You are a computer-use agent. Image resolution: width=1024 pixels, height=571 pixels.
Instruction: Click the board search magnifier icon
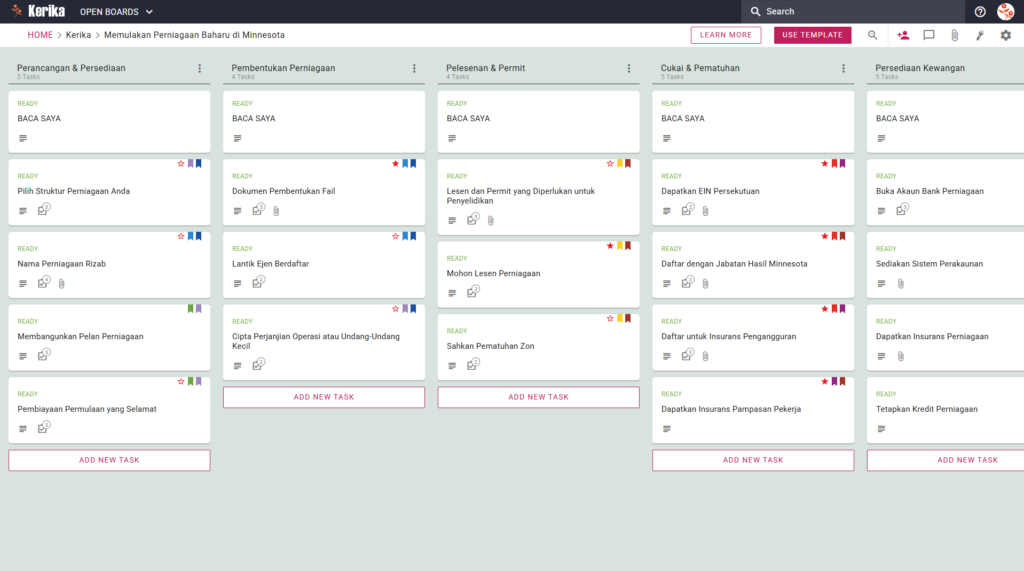(x=872, y=35)
